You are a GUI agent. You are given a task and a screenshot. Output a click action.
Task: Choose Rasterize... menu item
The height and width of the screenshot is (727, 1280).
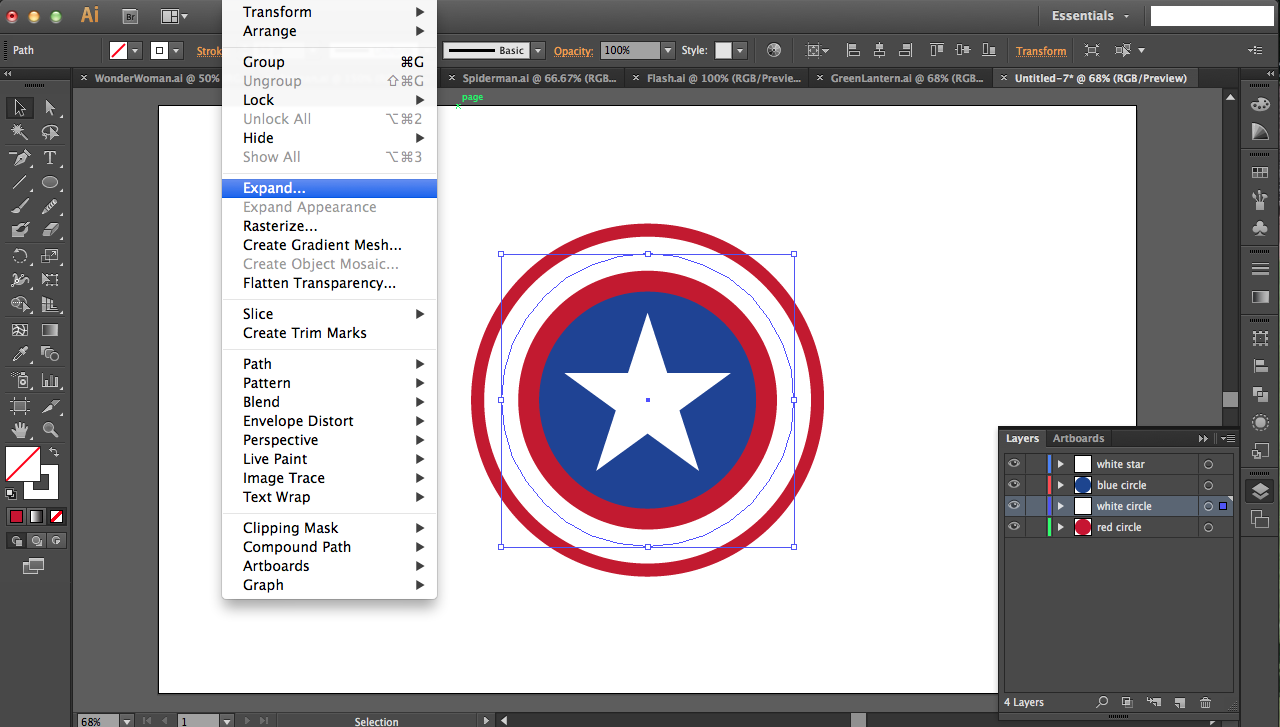tap(329, 226)
